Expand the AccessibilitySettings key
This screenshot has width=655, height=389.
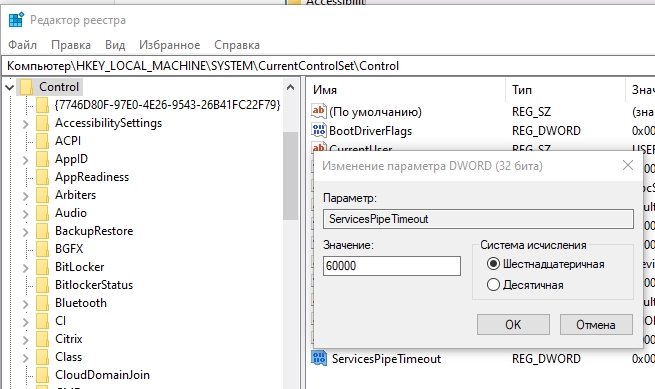coord(25,124)
